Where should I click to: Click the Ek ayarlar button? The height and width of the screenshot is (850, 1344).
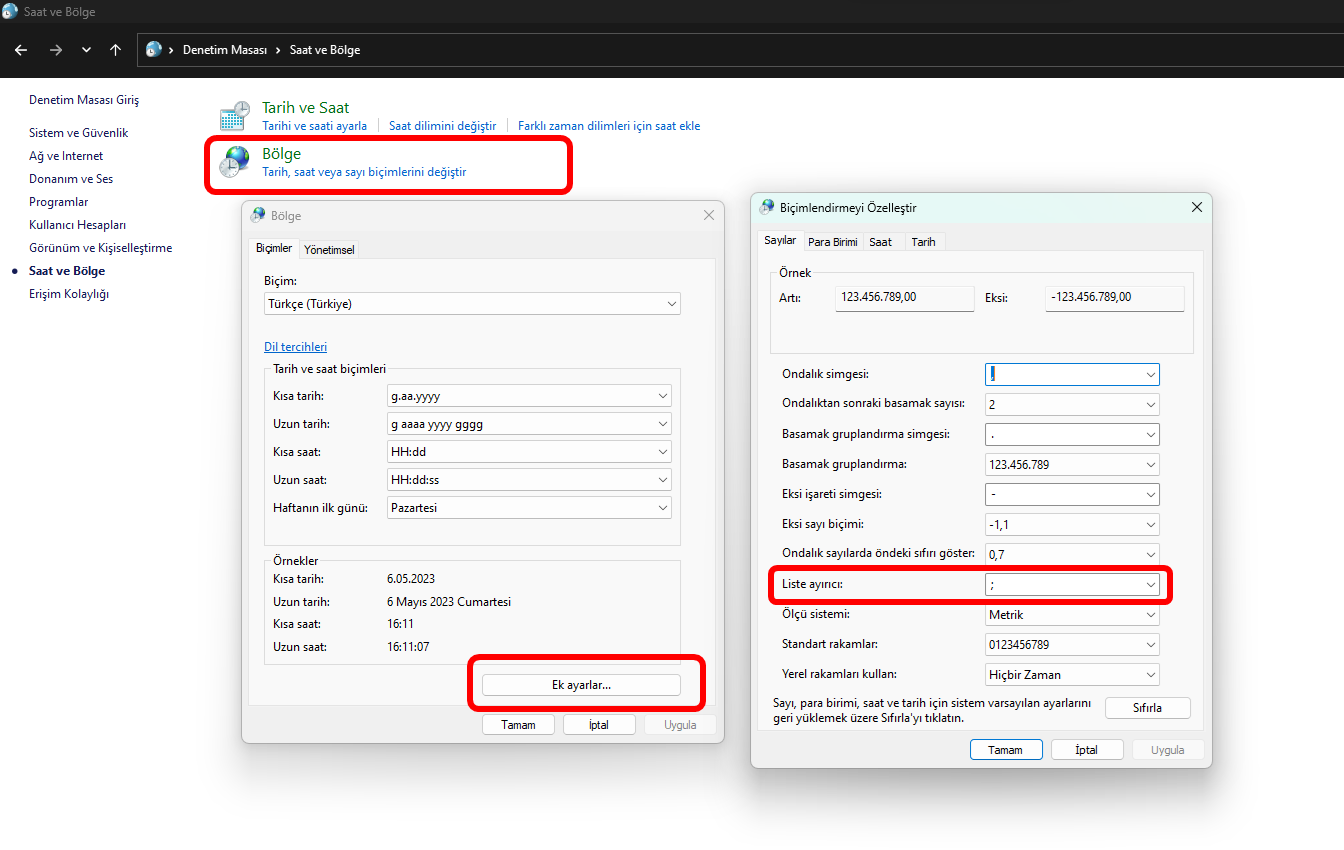[x=581, y=685]
